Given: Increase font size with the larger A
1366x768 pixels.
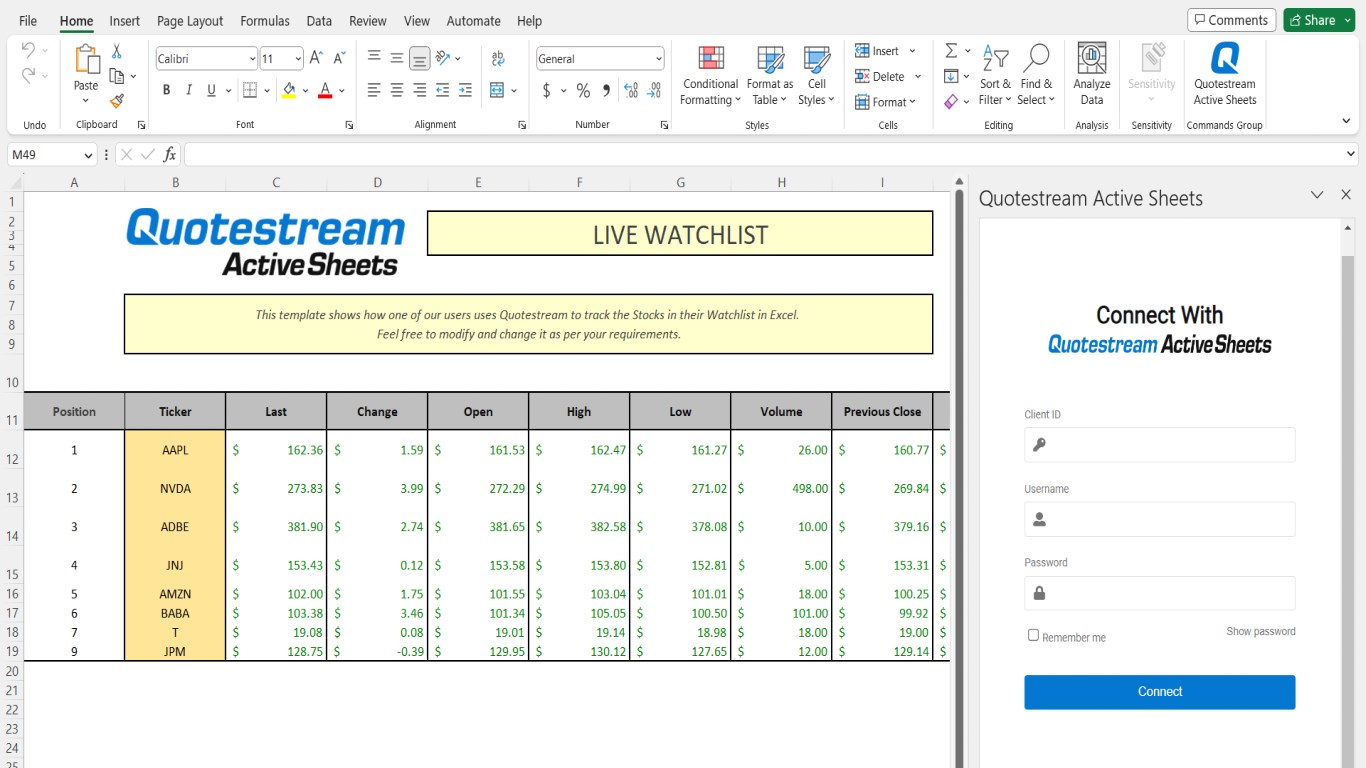Looking at the screenshot, I should tap(316, 58).
